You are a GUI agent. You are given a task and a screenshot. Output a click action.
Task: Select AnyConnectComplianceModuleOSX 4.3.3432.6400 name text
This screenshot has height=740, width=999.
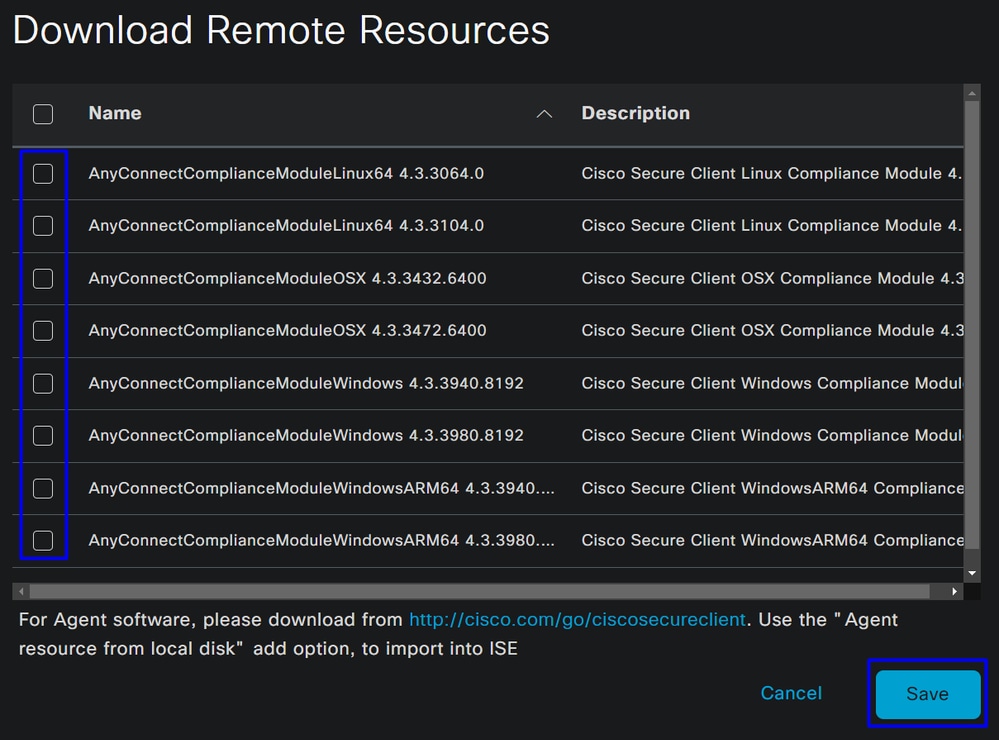click(x=287, y=279)
